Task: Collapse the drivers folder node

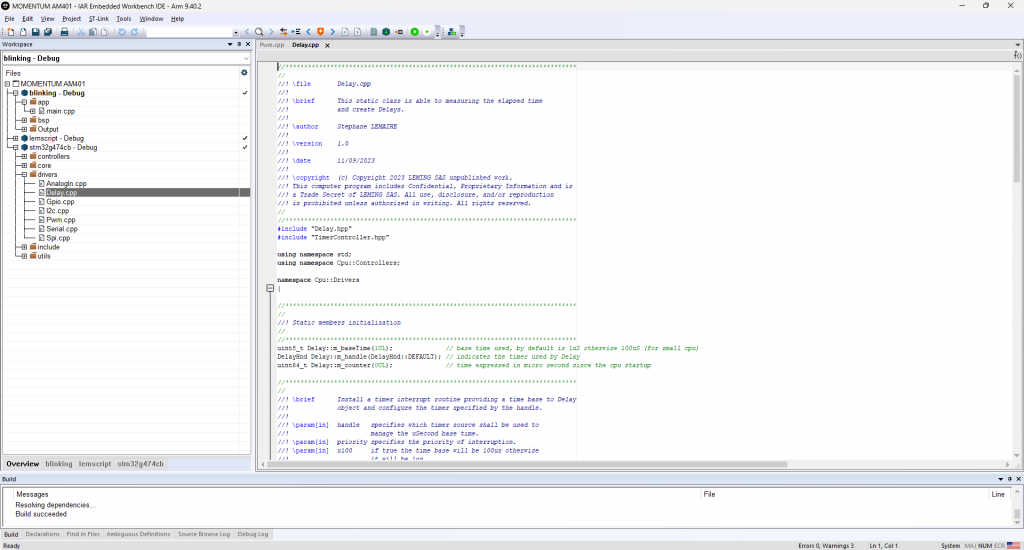Action: pyautogui.click(x=24, y=175)
